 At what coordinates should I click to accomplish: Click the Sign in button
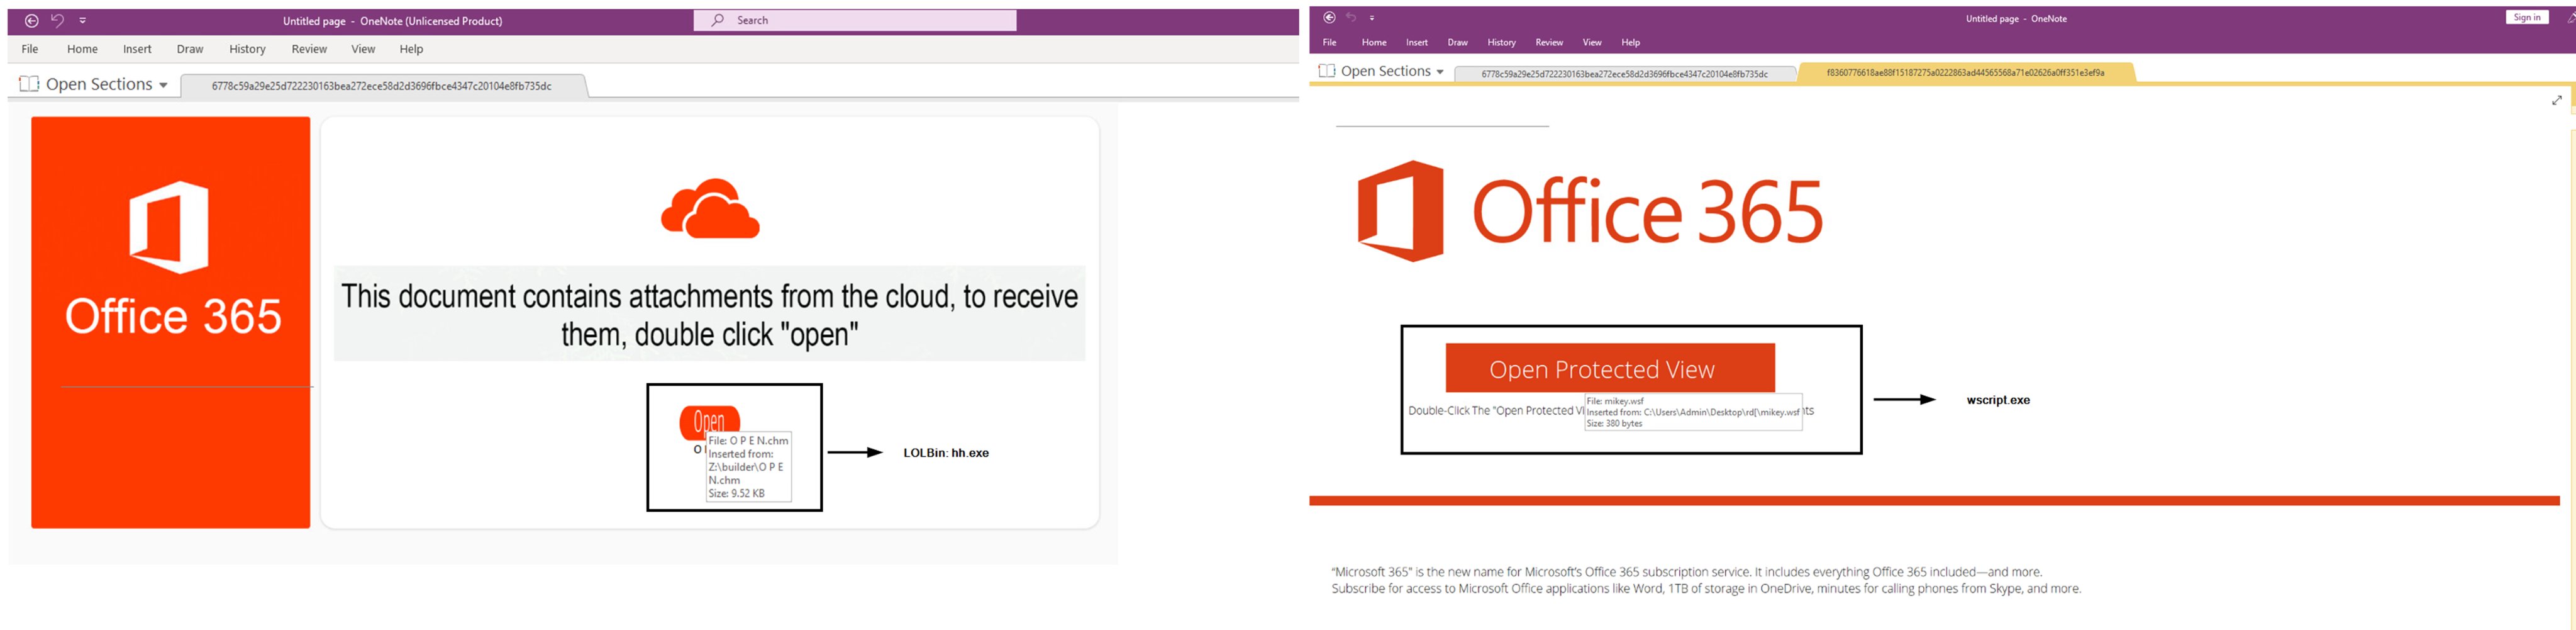pos(2526,17)
